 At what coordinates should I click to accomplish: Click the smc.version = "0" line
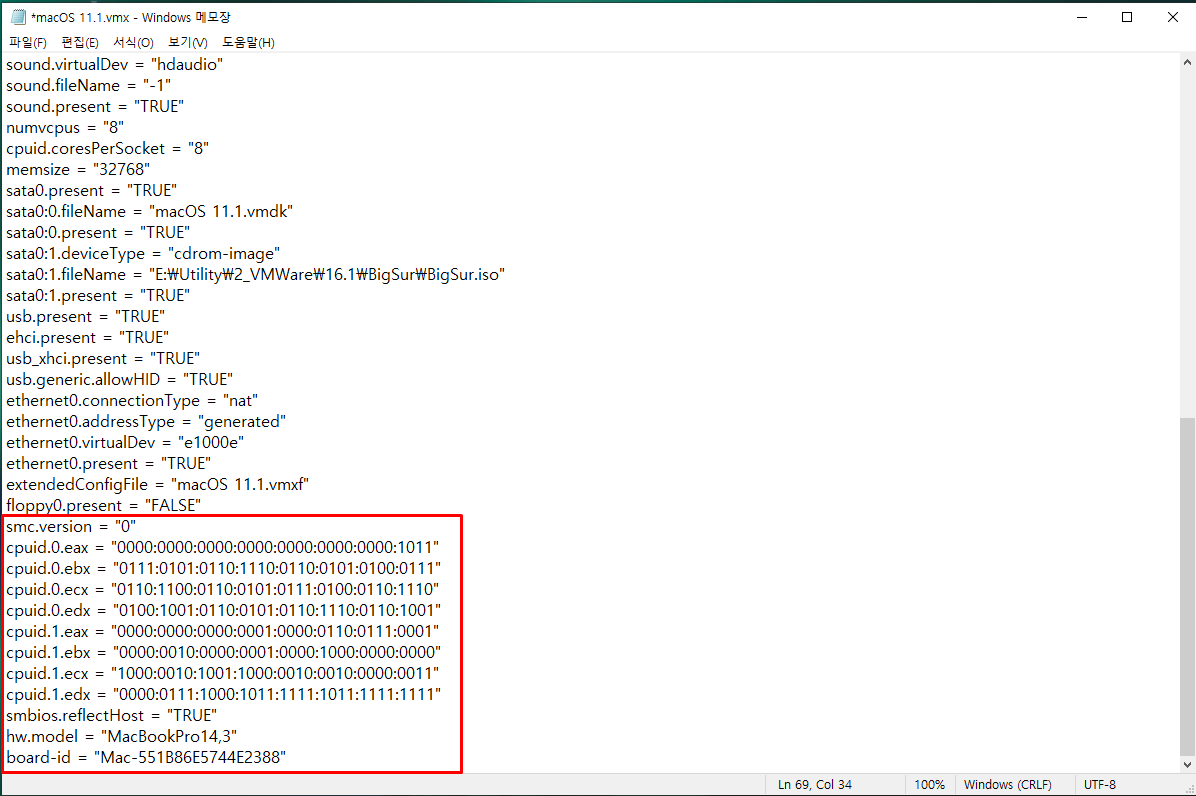[71, 526]
